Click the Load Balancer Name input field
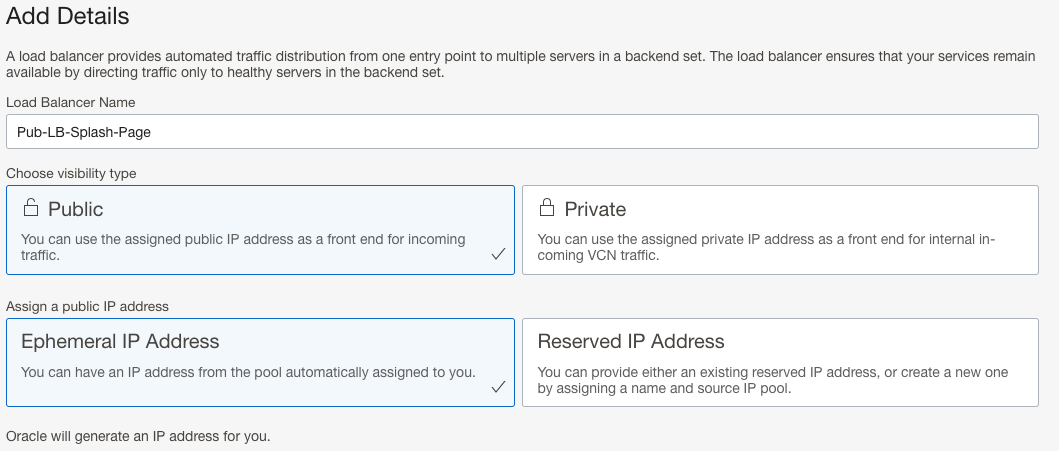 point(522,131)
